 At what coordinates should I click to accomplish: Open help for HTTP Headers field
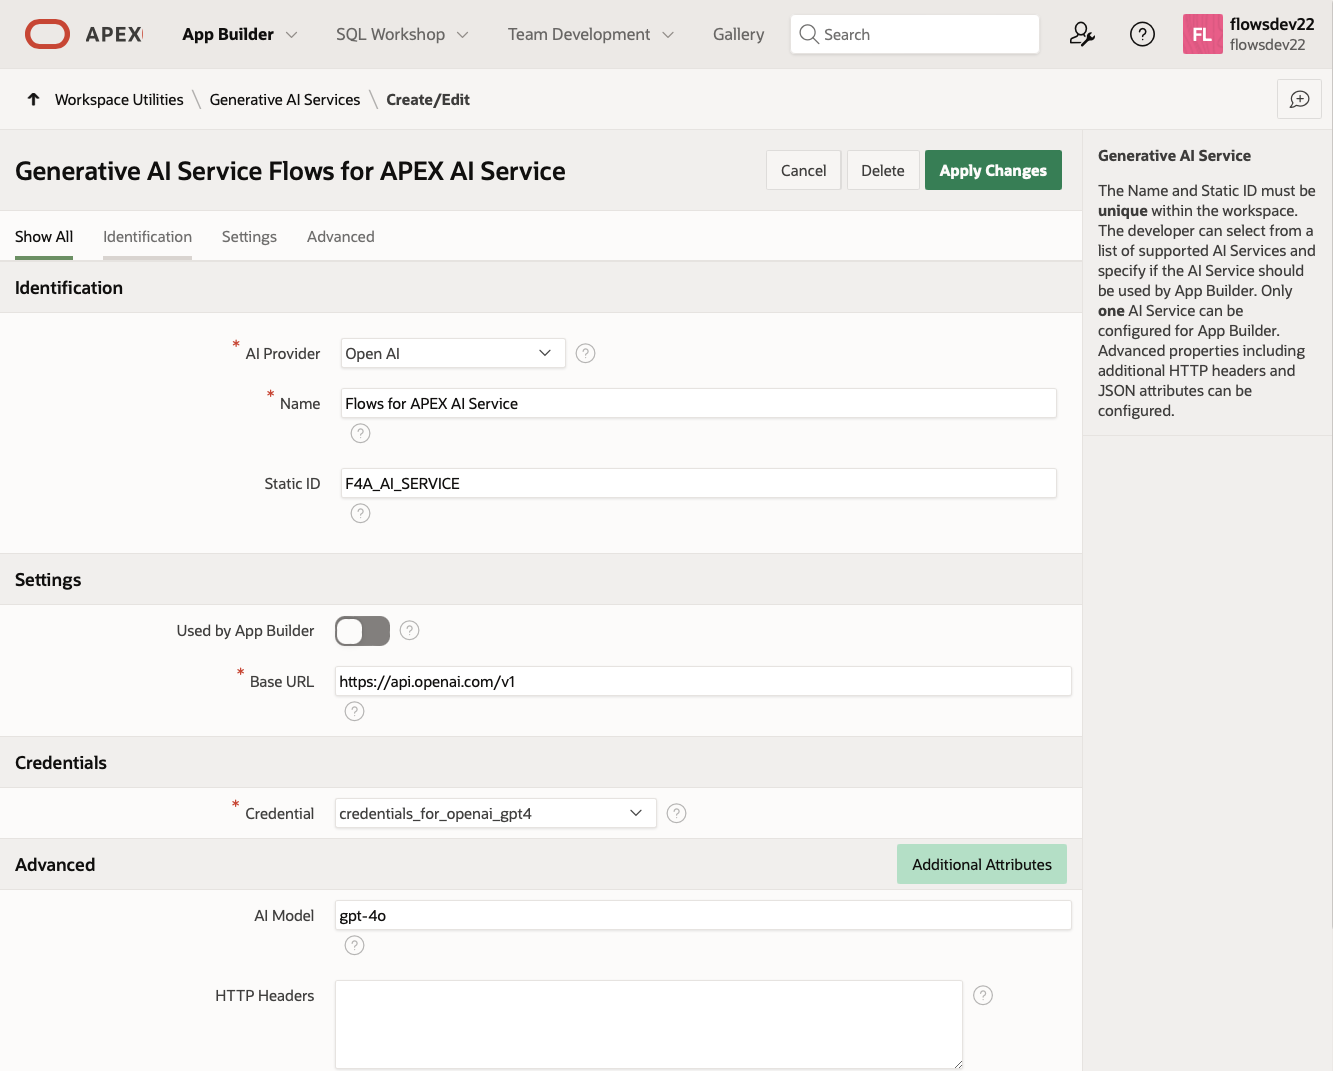983,995
